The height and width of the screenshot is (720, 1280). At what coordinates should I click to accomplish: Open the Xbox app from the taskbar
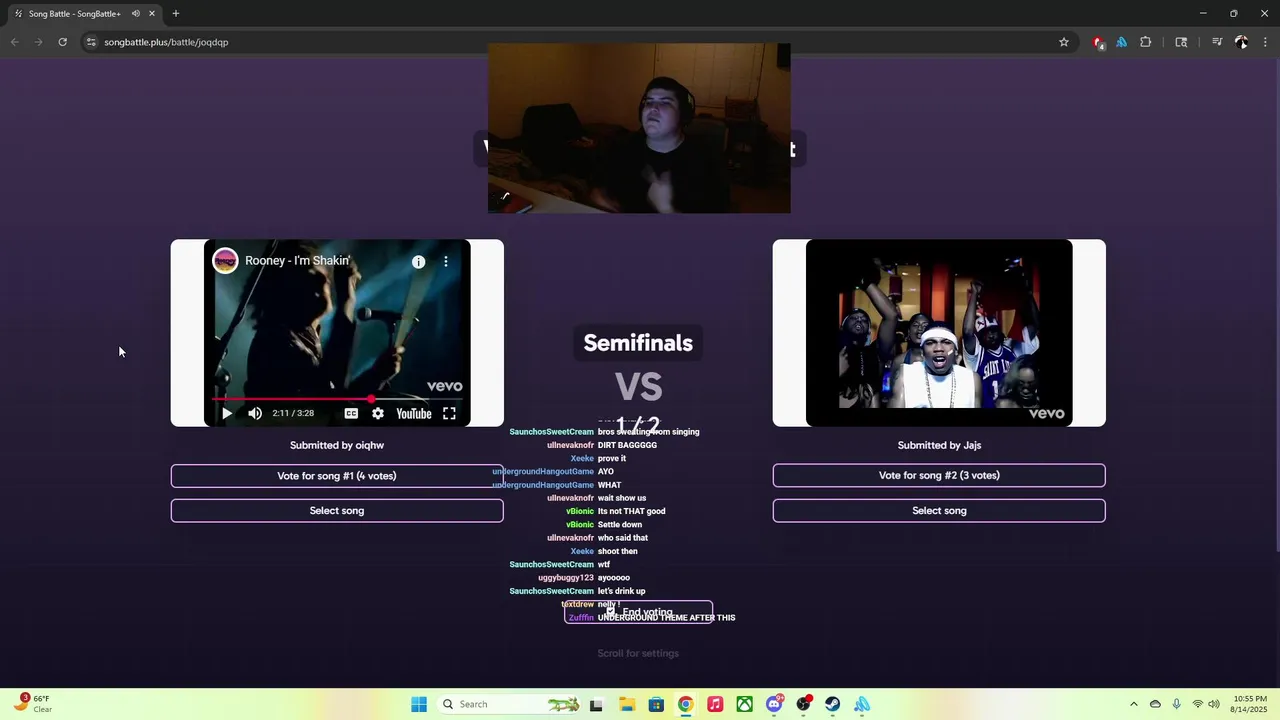click(x=745, y=704)
